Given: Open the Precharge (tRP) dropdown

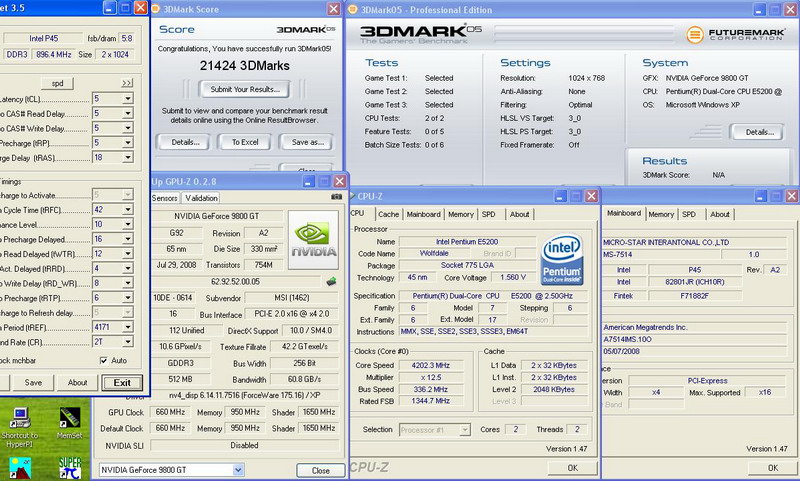Looking at the screenshot, I should 128,143.
